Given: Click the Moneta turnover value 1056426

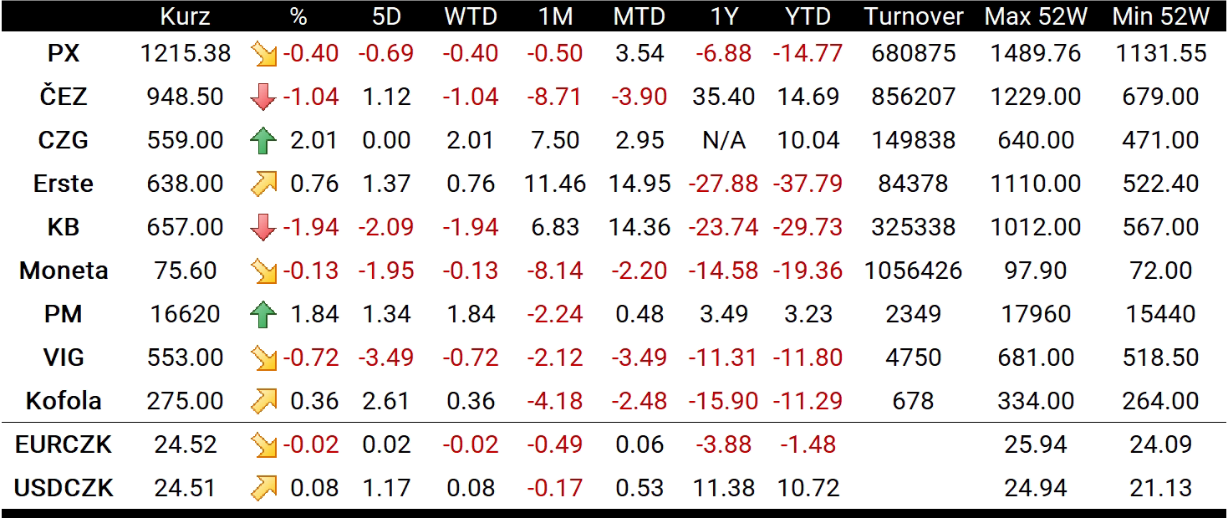Looking at the screenshot, I should 914,271.
